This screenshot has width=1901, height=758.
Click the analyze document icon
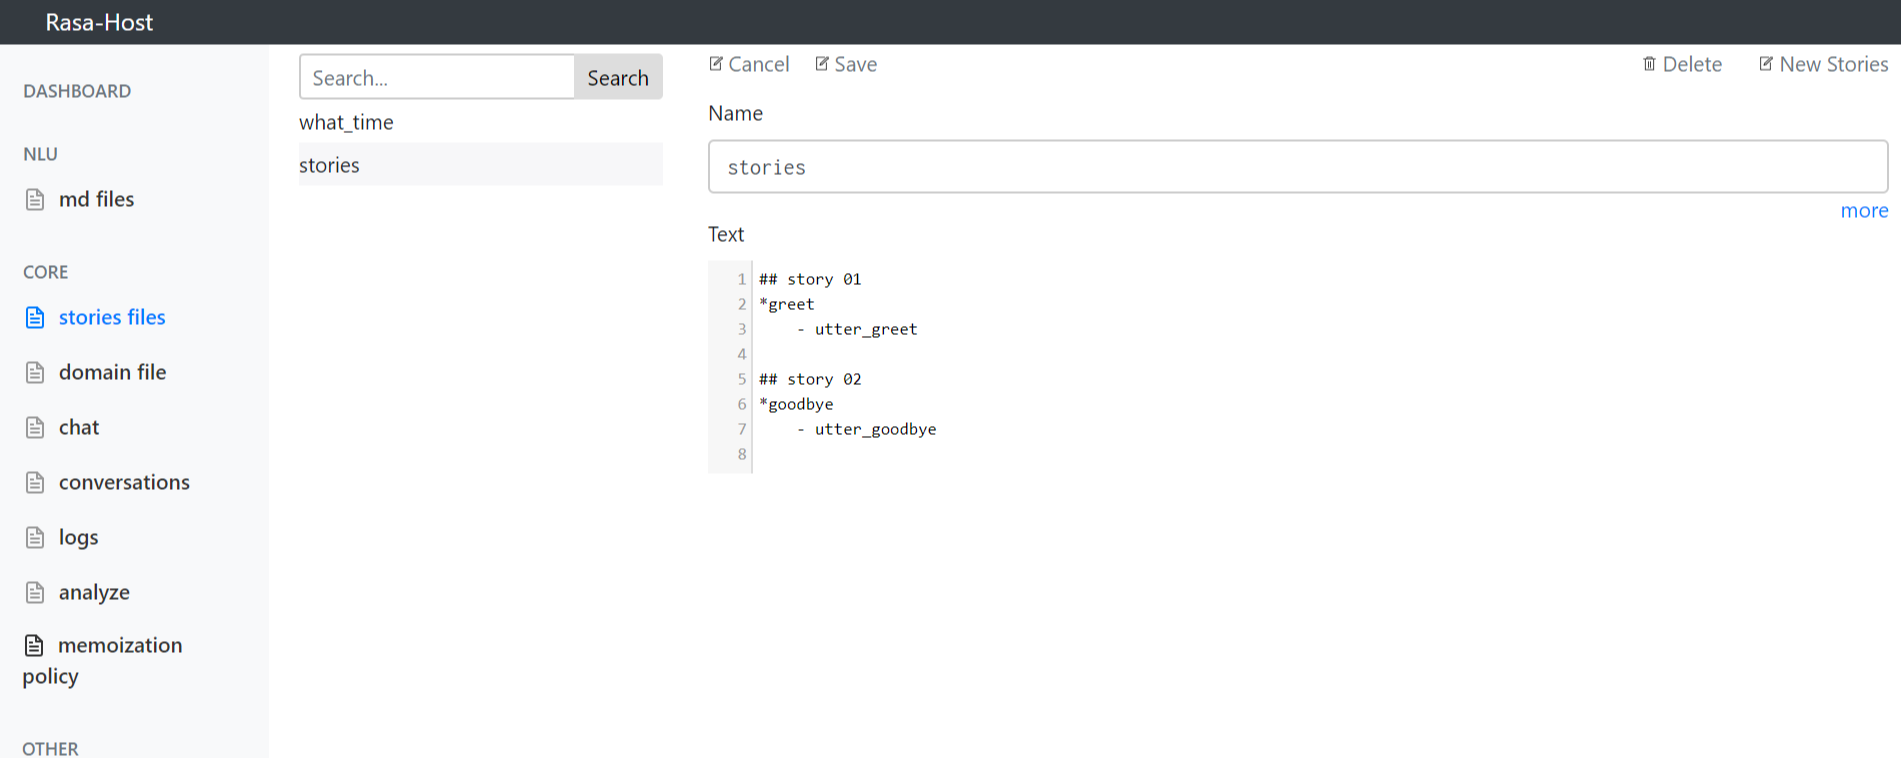[x=35, y=593]
